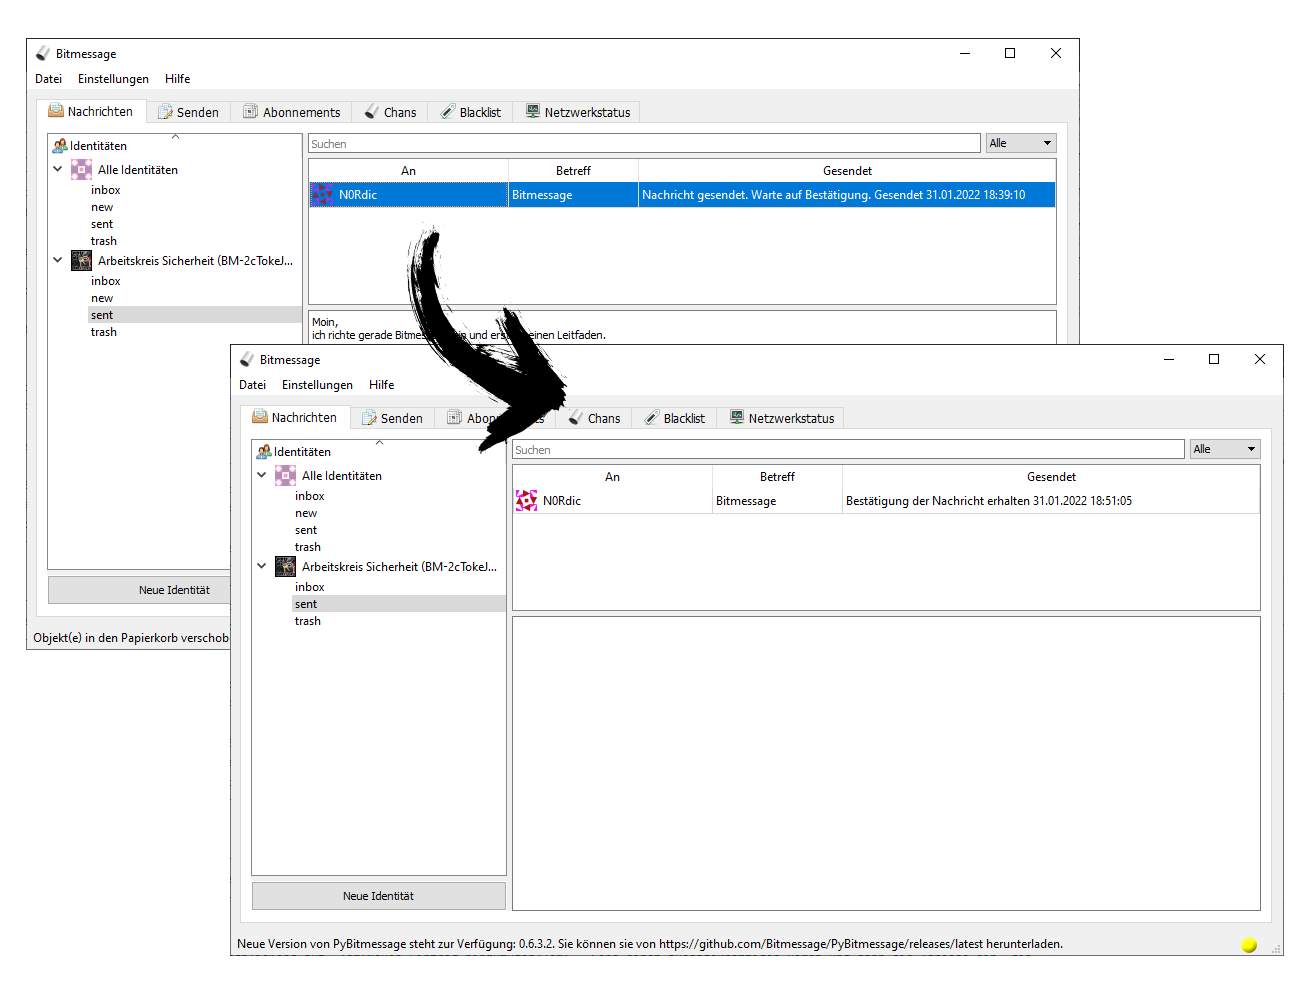
Task: Select inbox under Alle Identitäten, front window
Action: 309,496
